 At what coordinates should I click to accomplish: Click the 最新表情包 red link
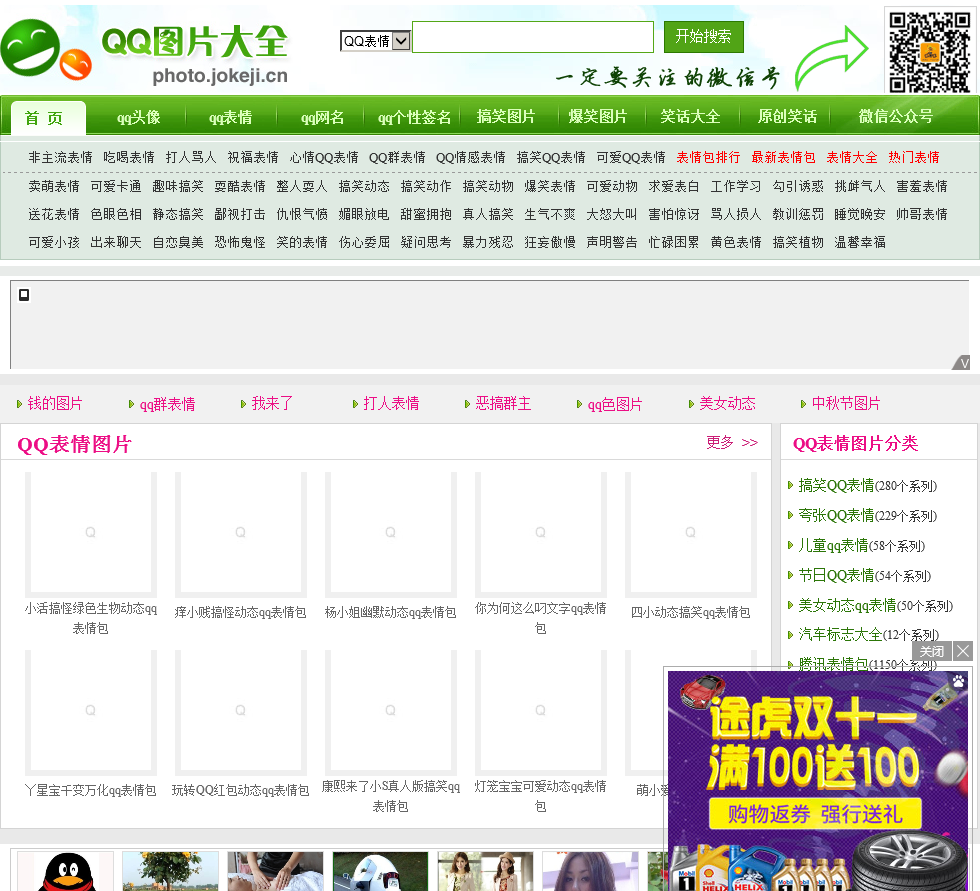point(783,157)
